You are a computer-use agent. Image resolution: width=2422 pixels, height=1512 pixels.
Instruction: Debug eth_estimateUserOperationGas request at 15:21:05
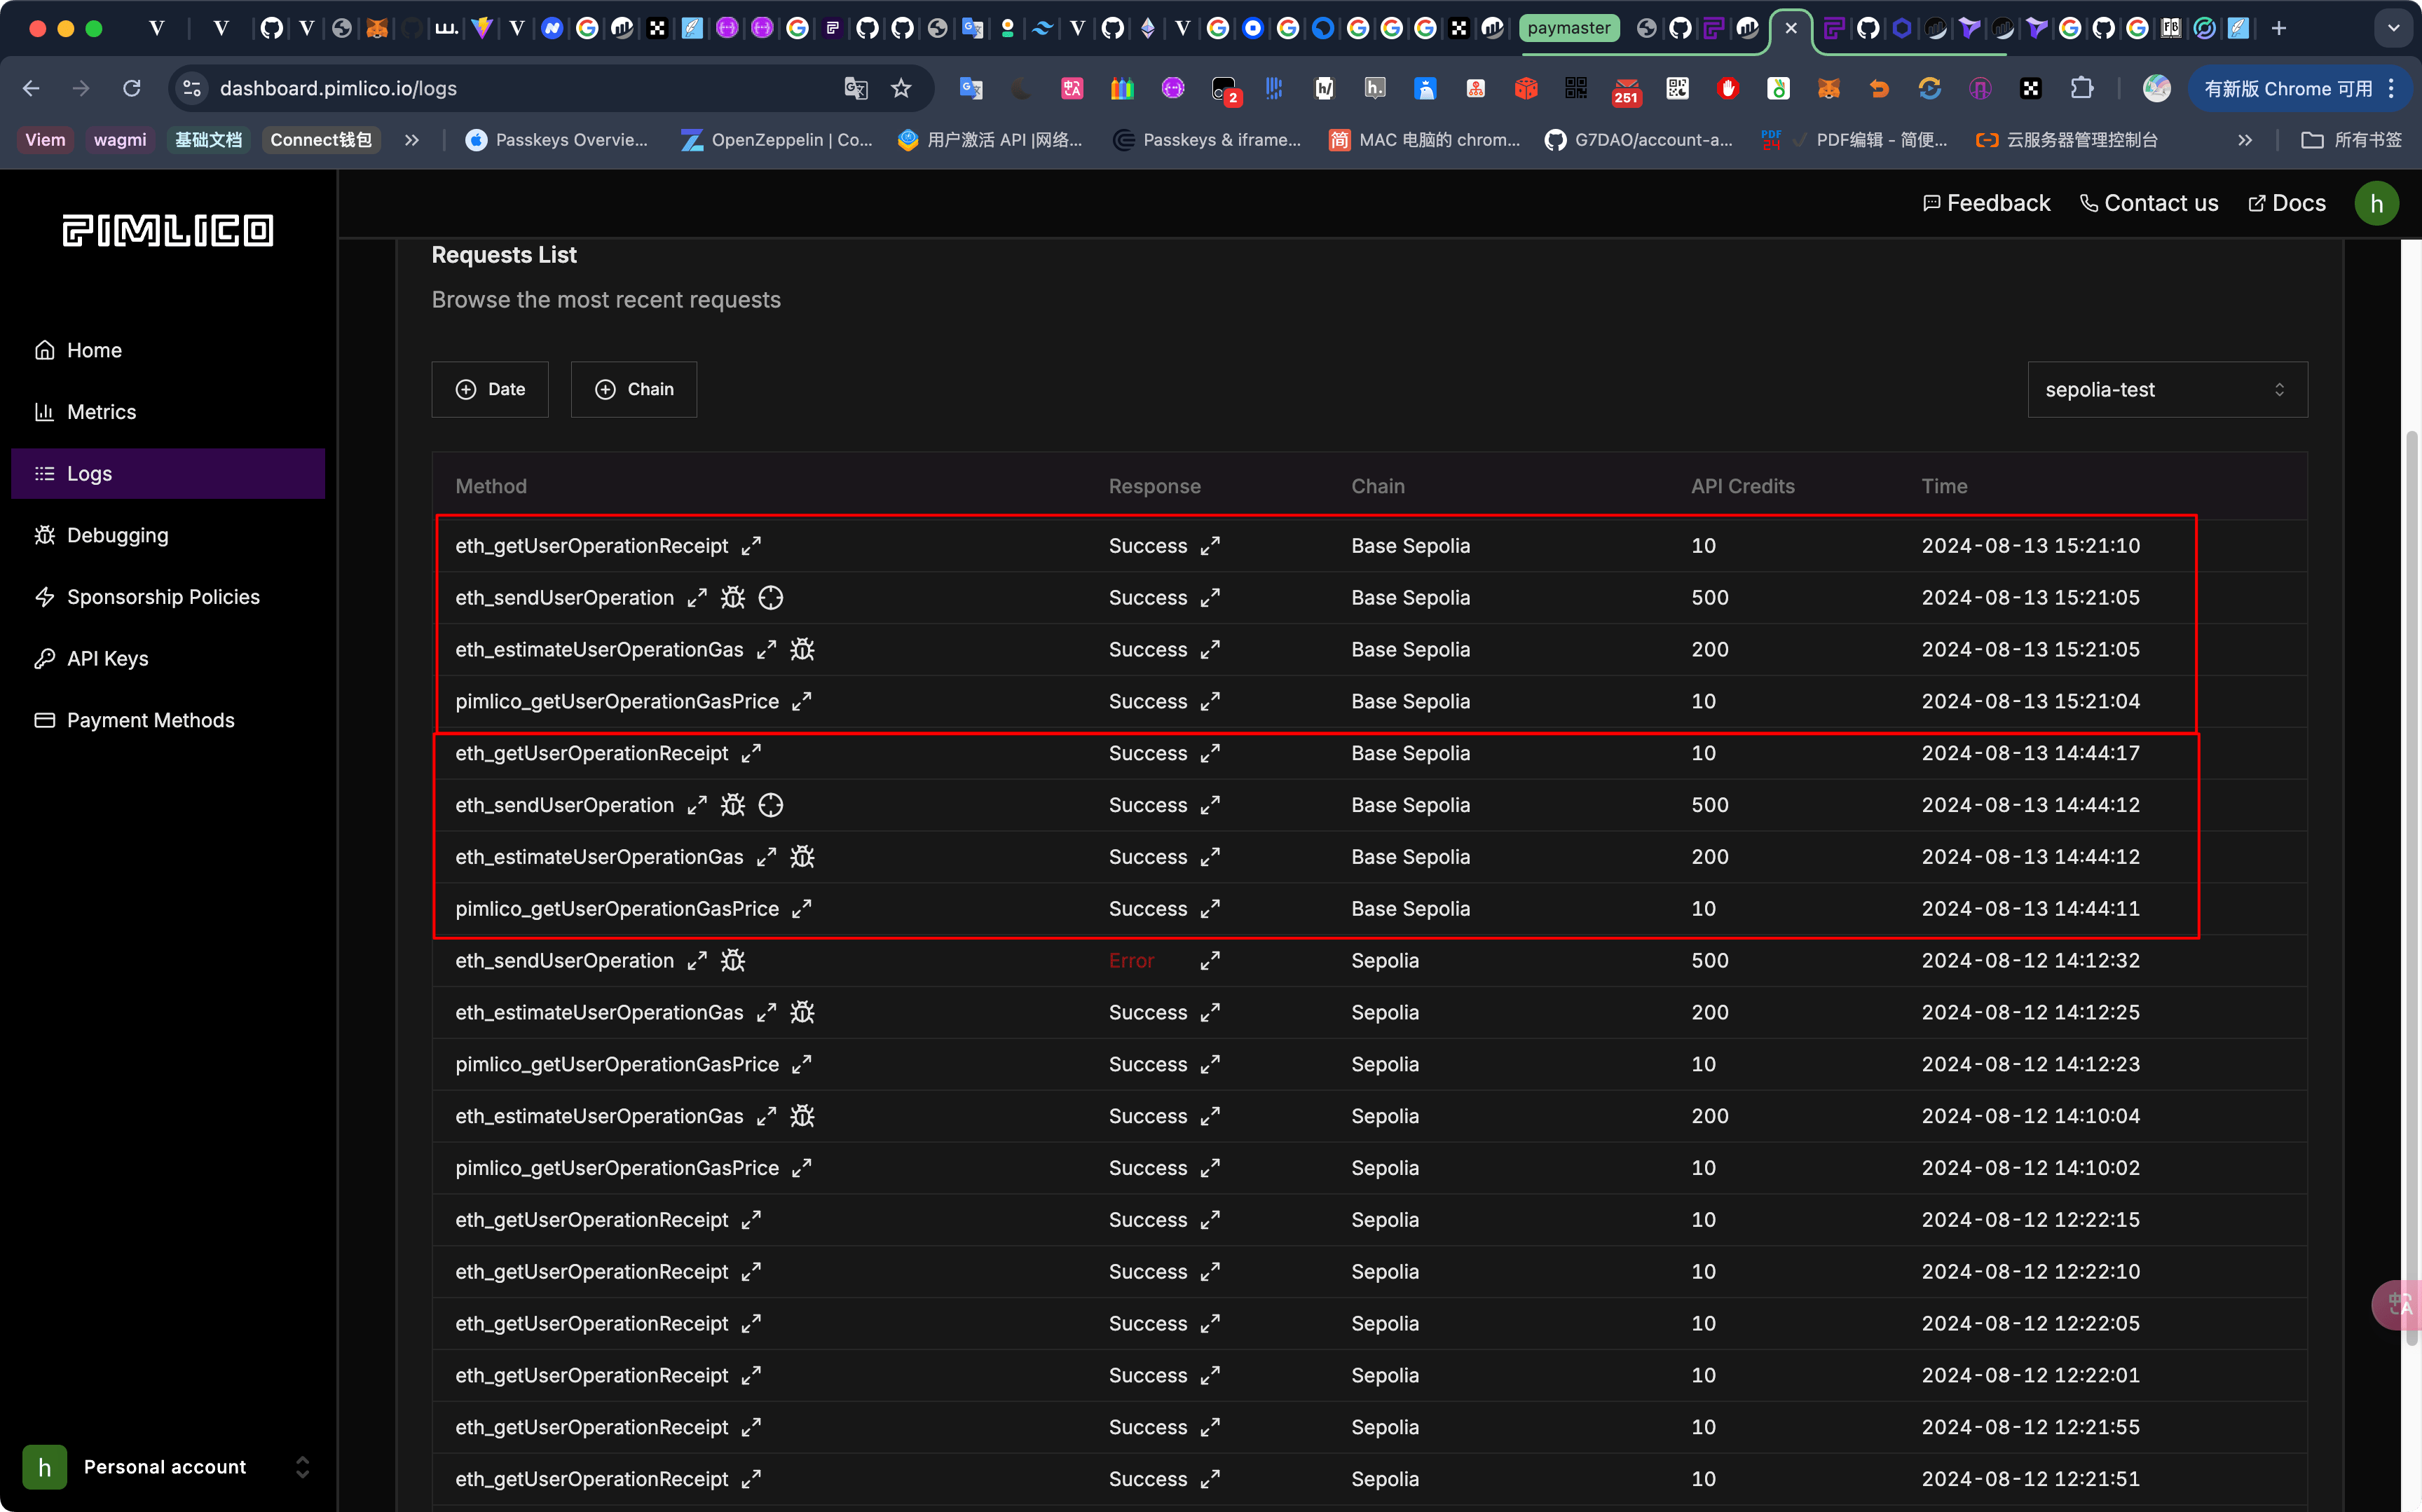coord(803,650)
